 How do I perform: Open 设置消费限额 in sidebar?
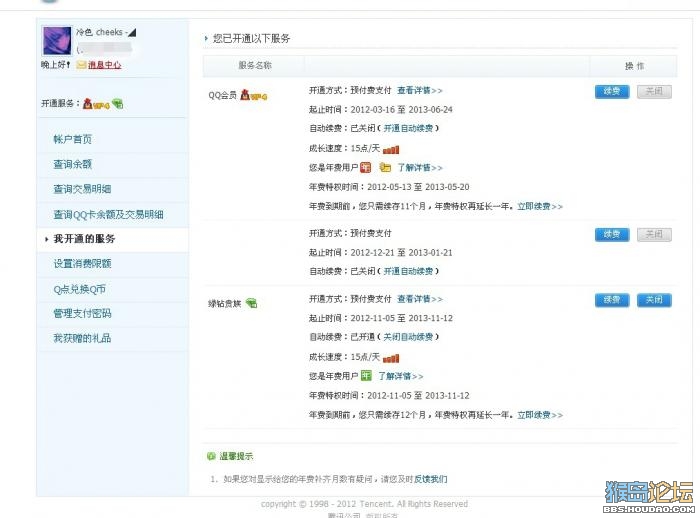[x=83, y=263]
